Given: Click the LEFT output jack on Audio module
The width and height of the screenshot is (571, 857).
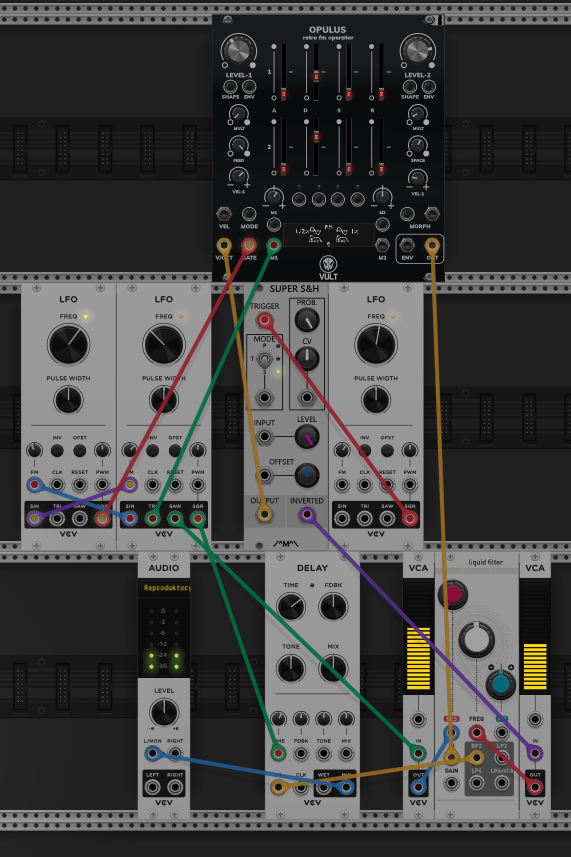Looking at the screenshot, I should click(x=152, y=787).
